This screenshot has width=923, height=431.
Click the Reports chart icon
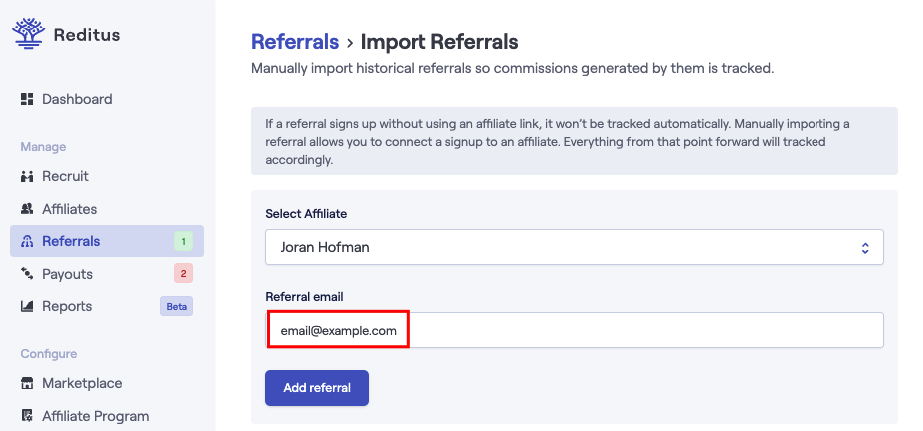(x=27, y=306)
